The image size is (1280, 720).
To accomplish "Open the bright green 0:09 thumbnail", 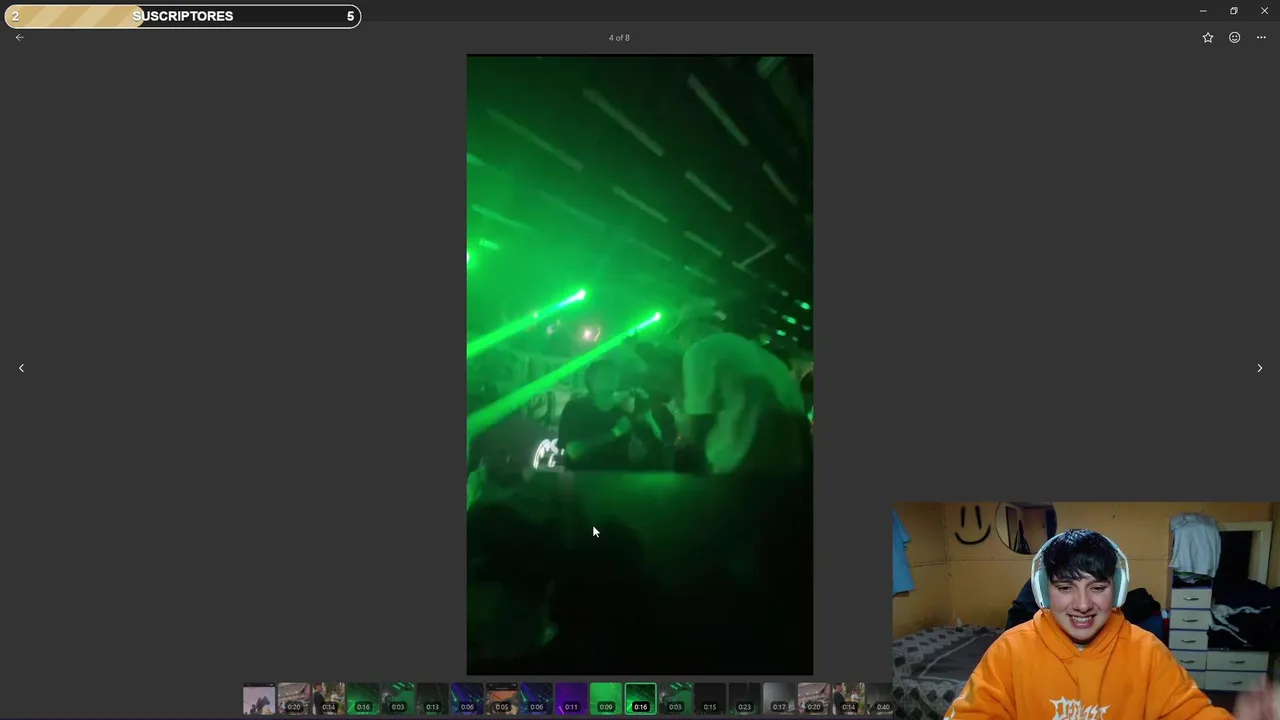I will tap(606, 699).
